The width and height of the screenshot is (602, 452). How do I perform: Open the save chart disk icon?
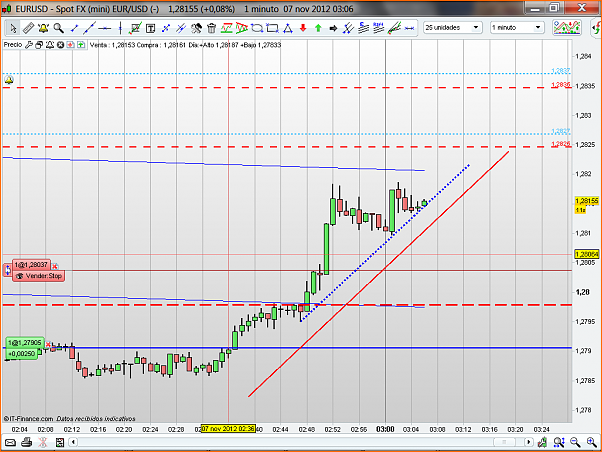[60, 443]
